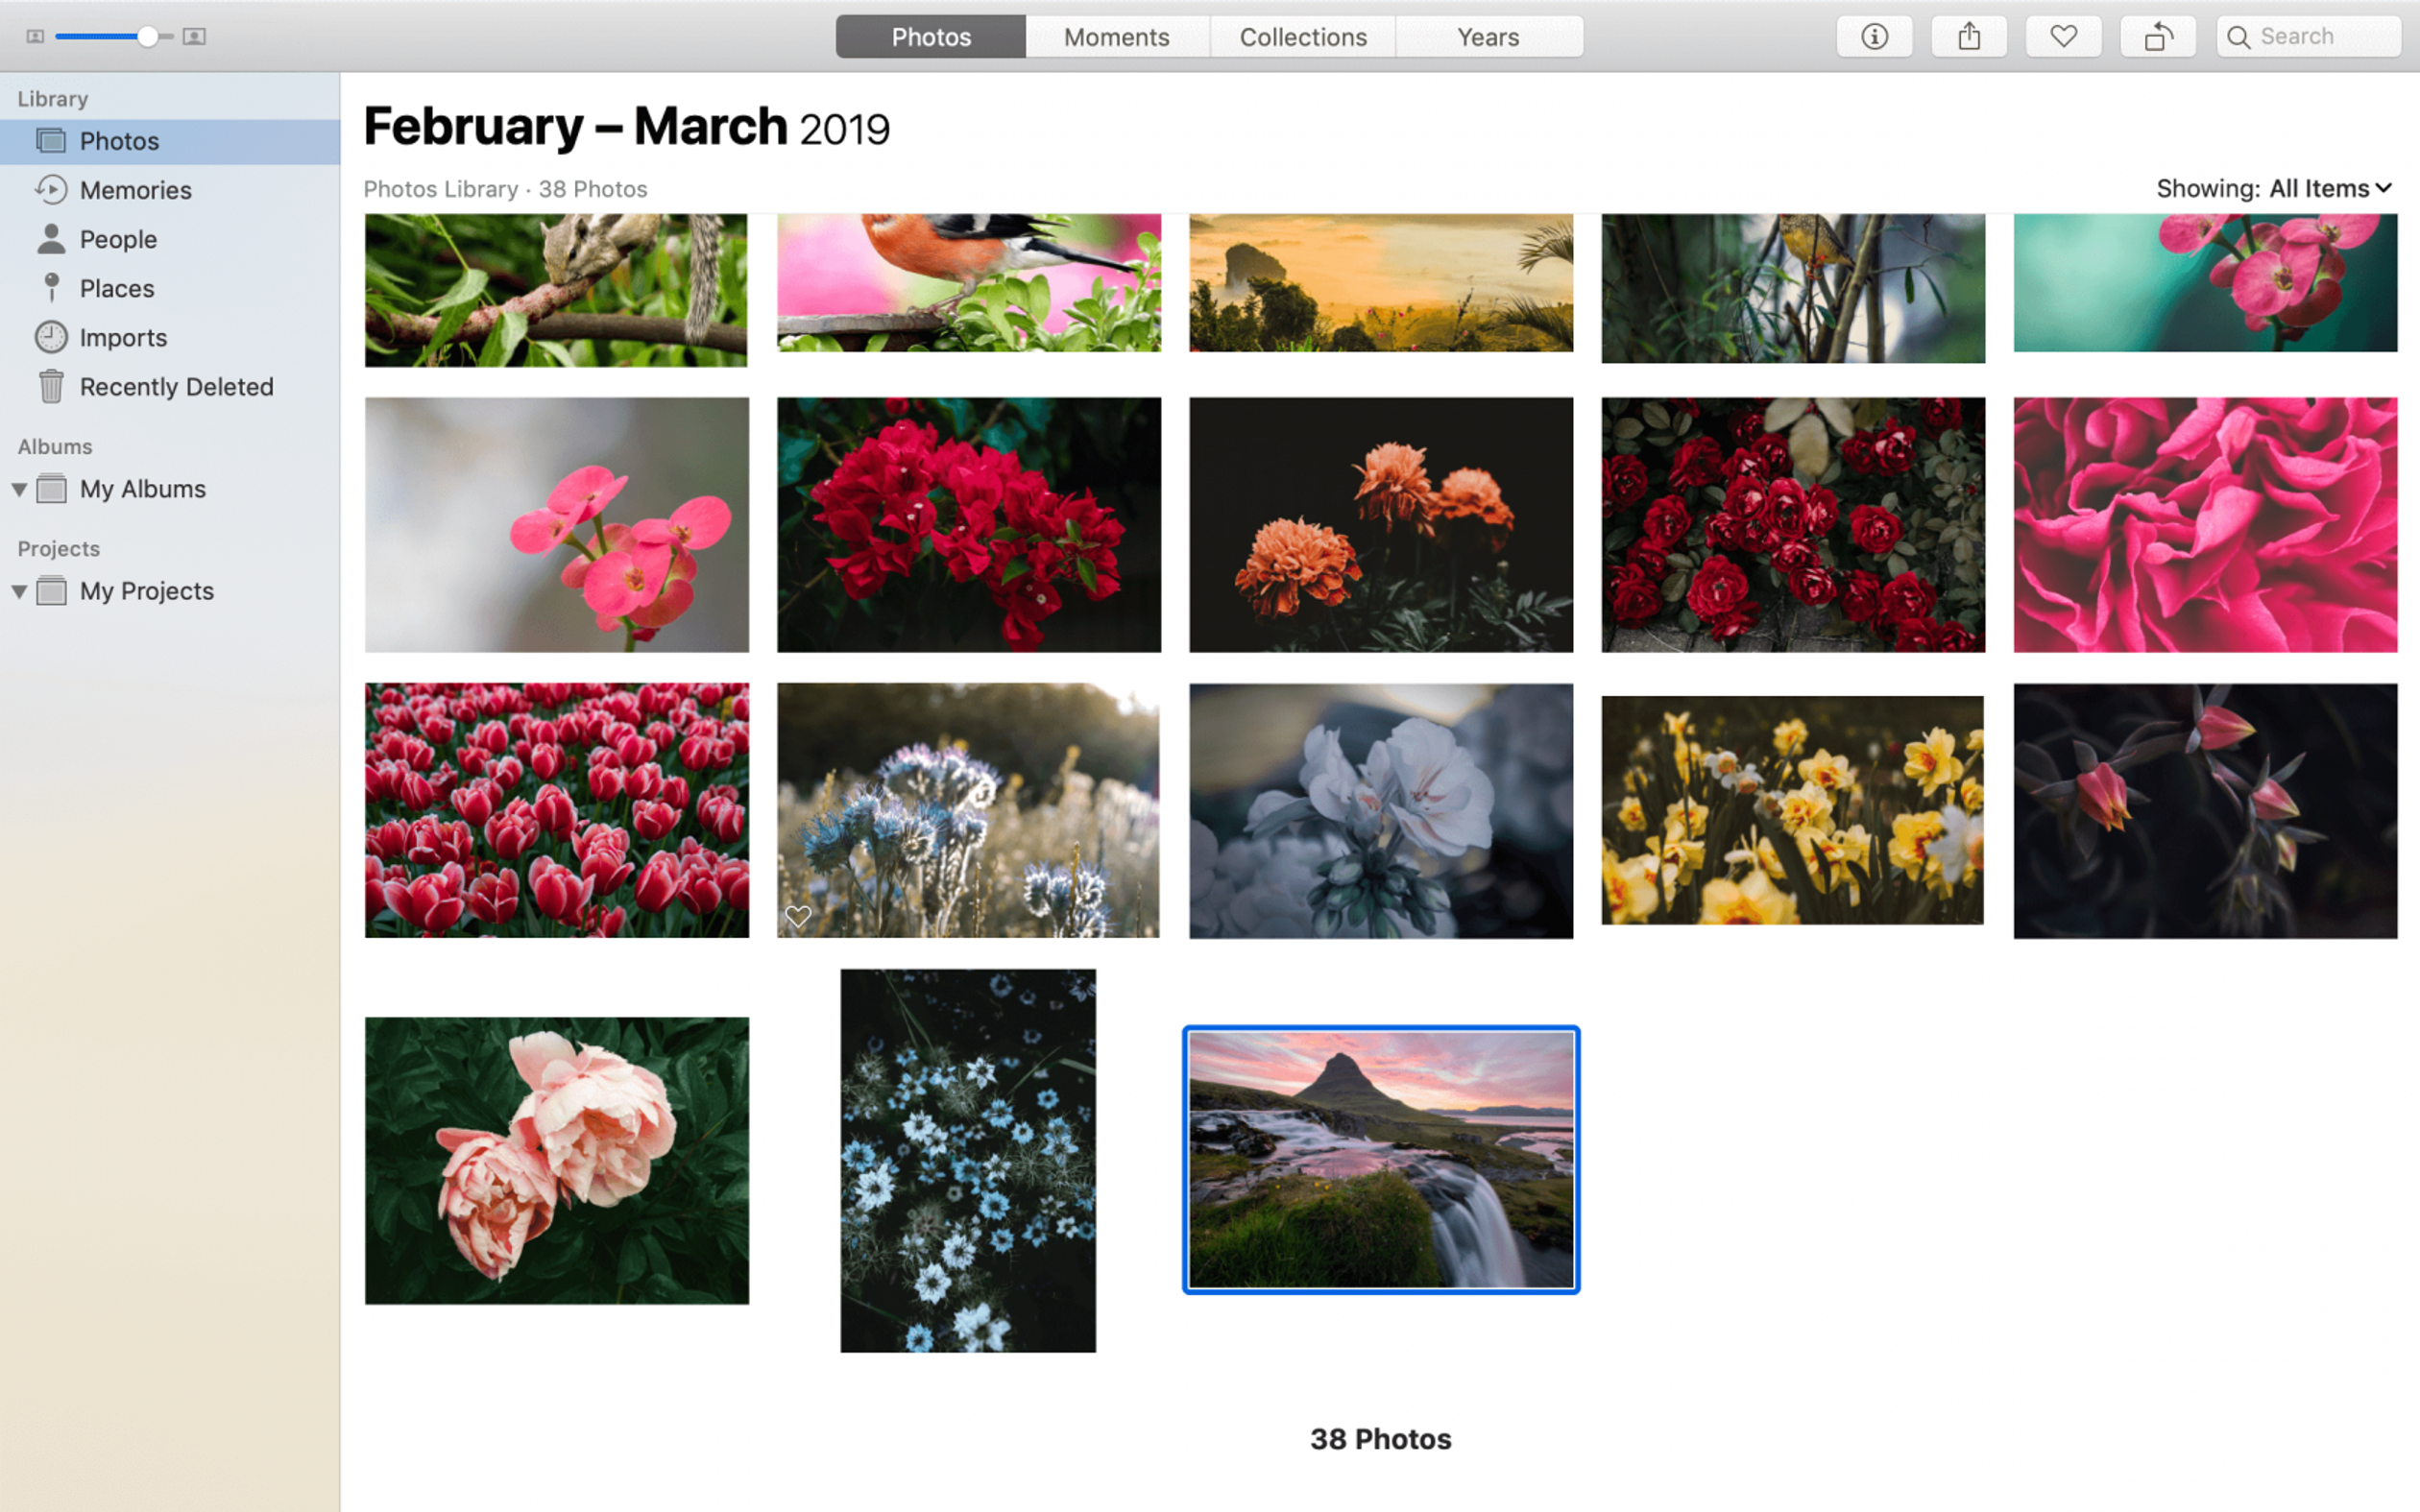The image size is (2420, 1512).
Task: Click the People sidebar icon
Action: 51,239
